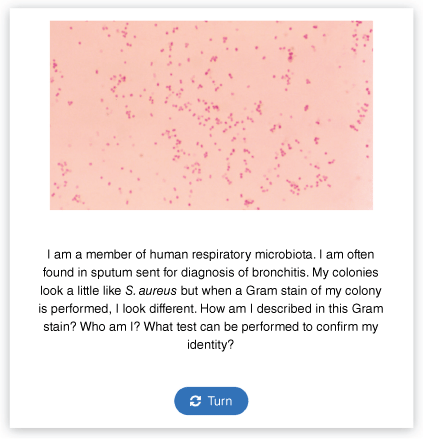Click the word 'Turn' label

(220, 401)
